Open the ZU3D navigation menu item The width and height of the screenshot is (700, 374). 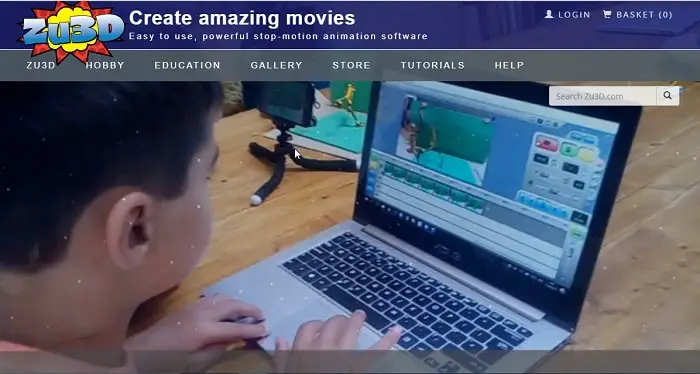pos(41,65)
